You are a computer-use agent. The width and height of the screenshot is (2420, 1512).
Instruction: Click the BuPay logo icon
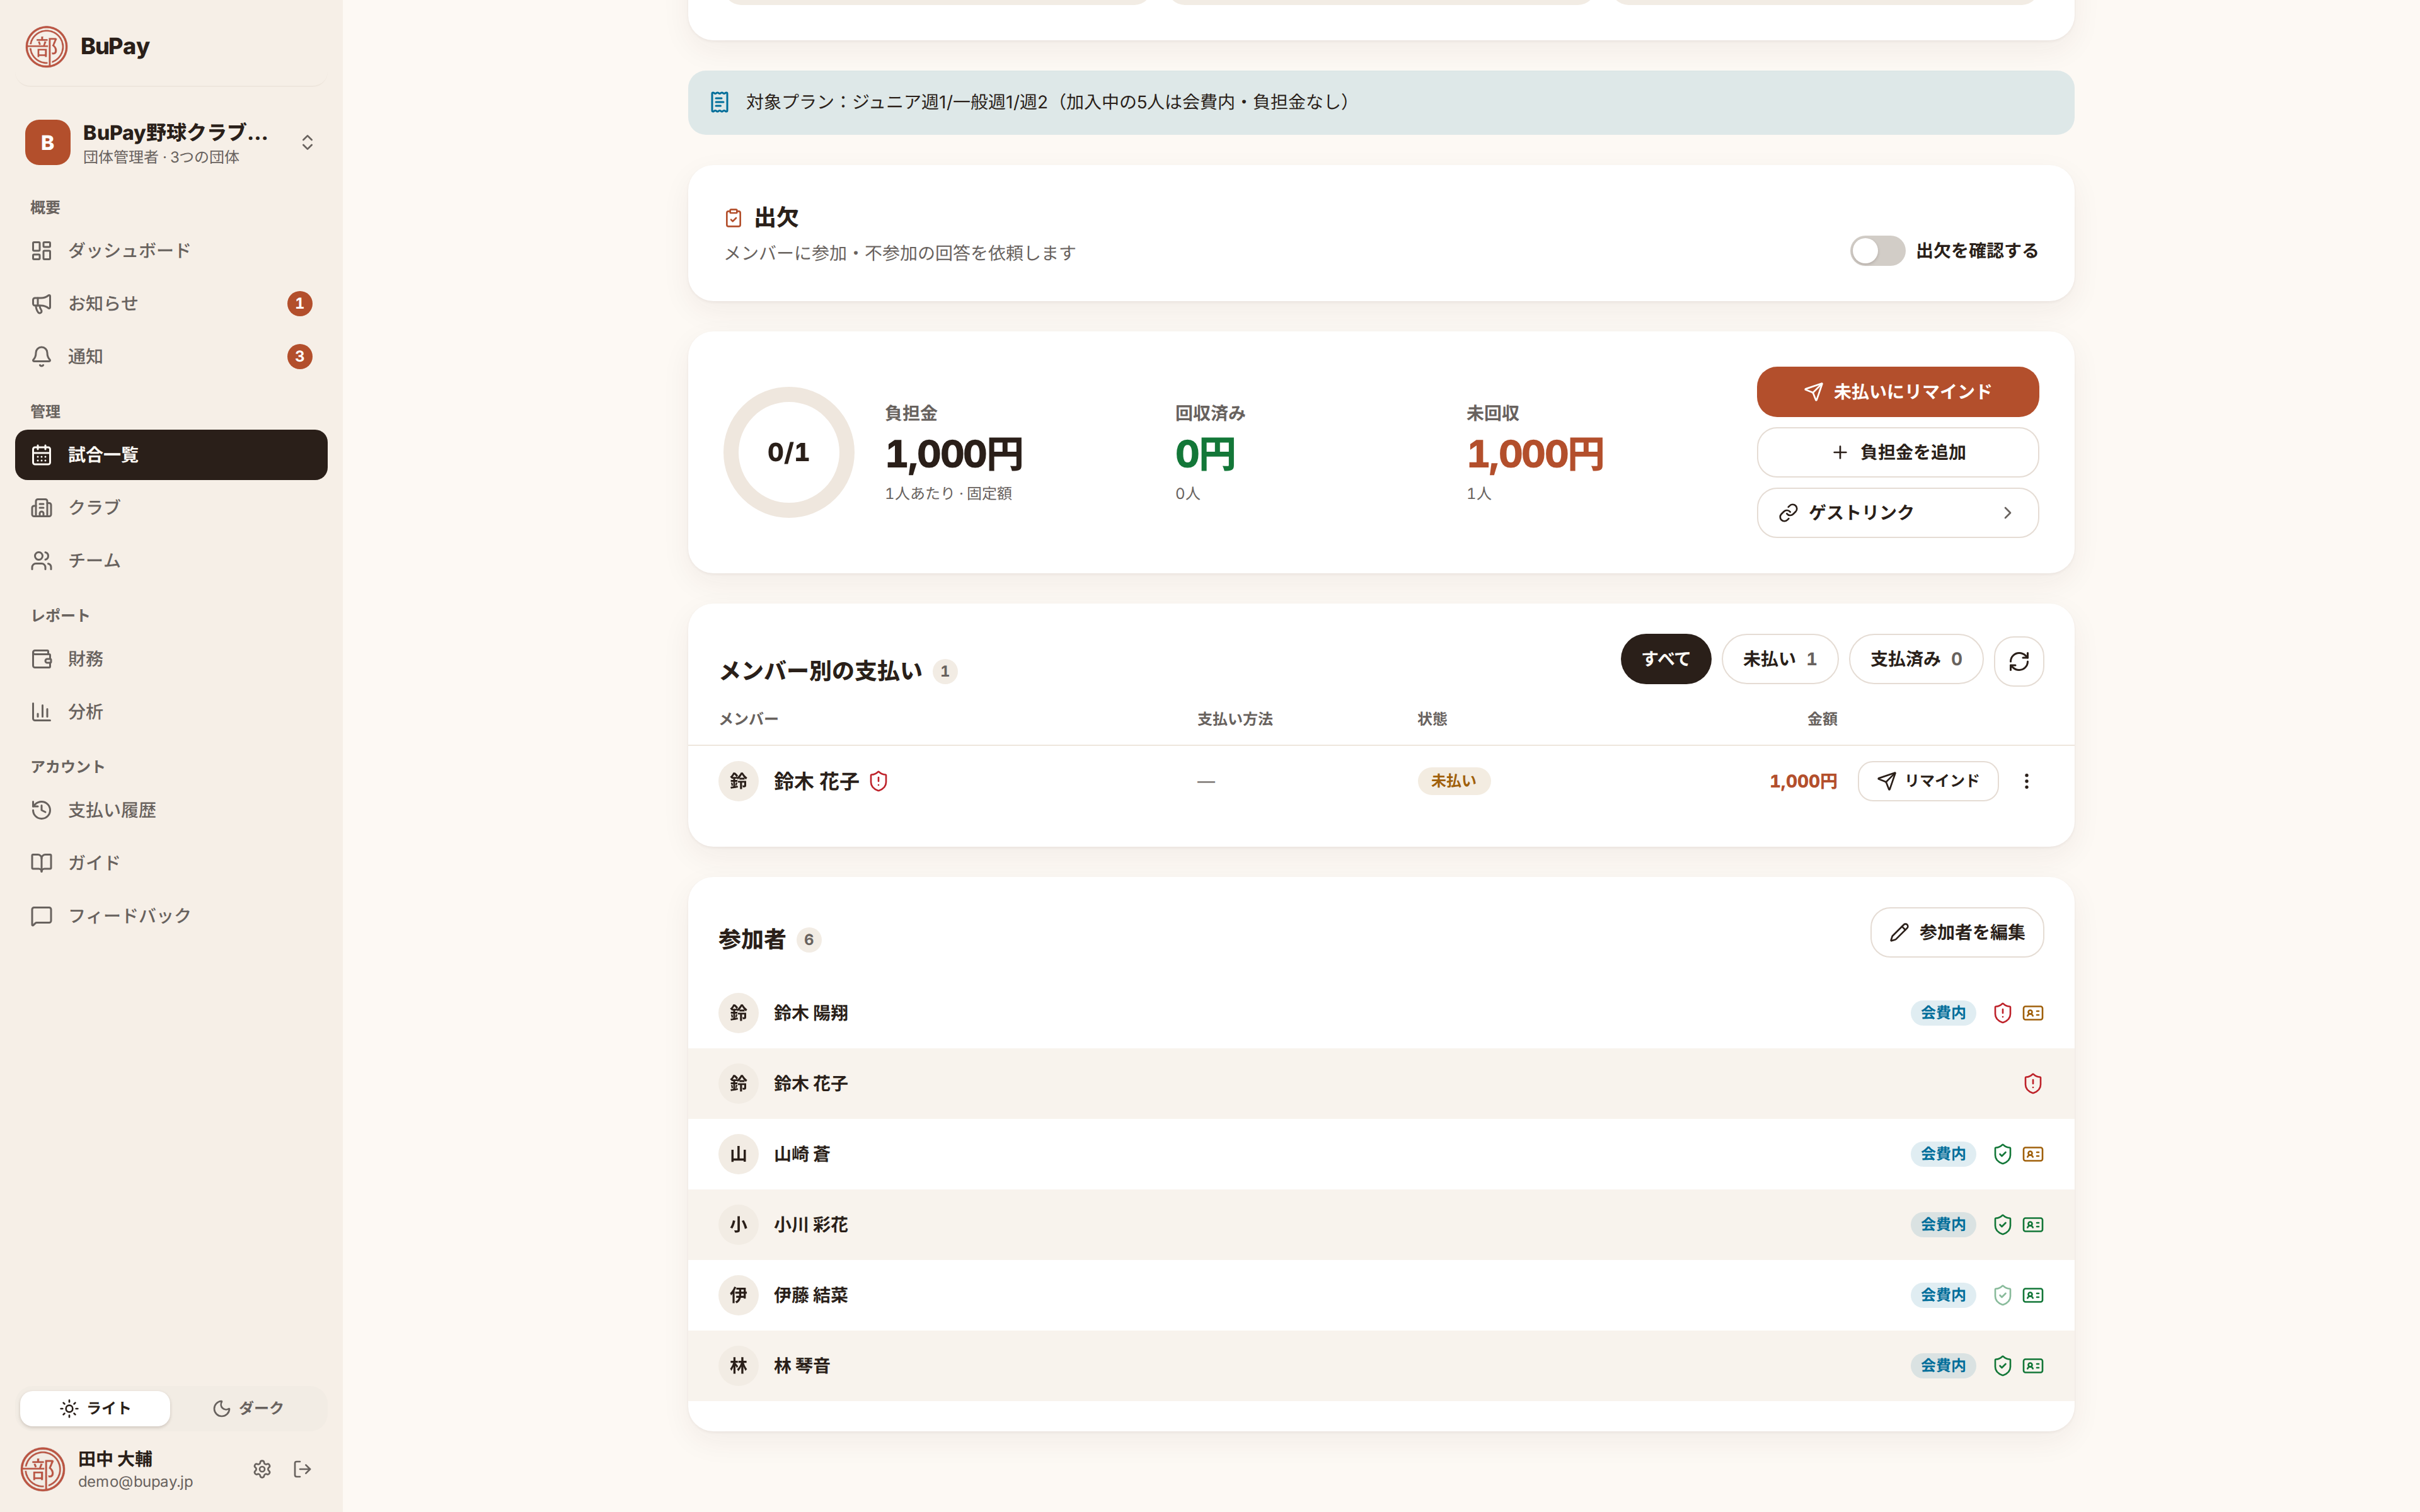click(x=46, y=46)
